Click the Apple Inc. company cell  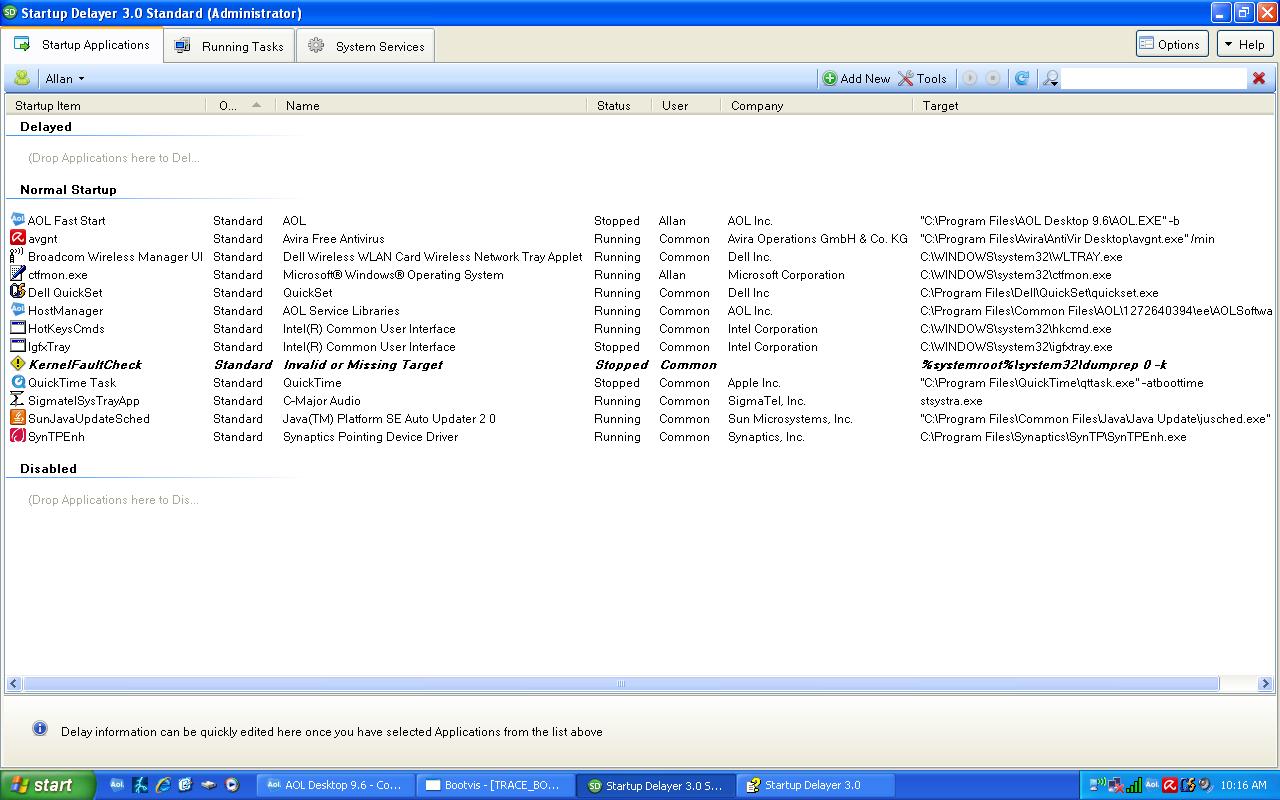pos(754,383)
